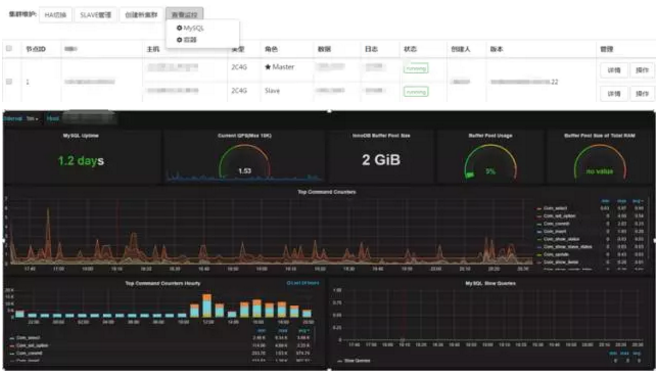The height and width of the screenshot is (375, 661).
Task: Open the Interval dropdown in dashboard
Action: pos(32,119)
